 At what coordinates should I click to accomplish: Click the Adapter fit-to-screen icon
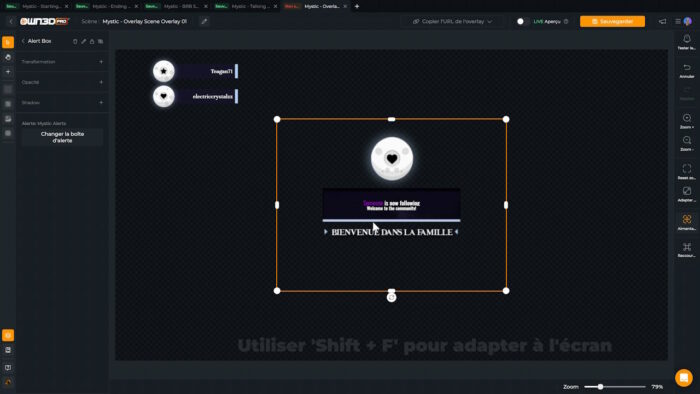pyautogui.click(x=687, y=191)
